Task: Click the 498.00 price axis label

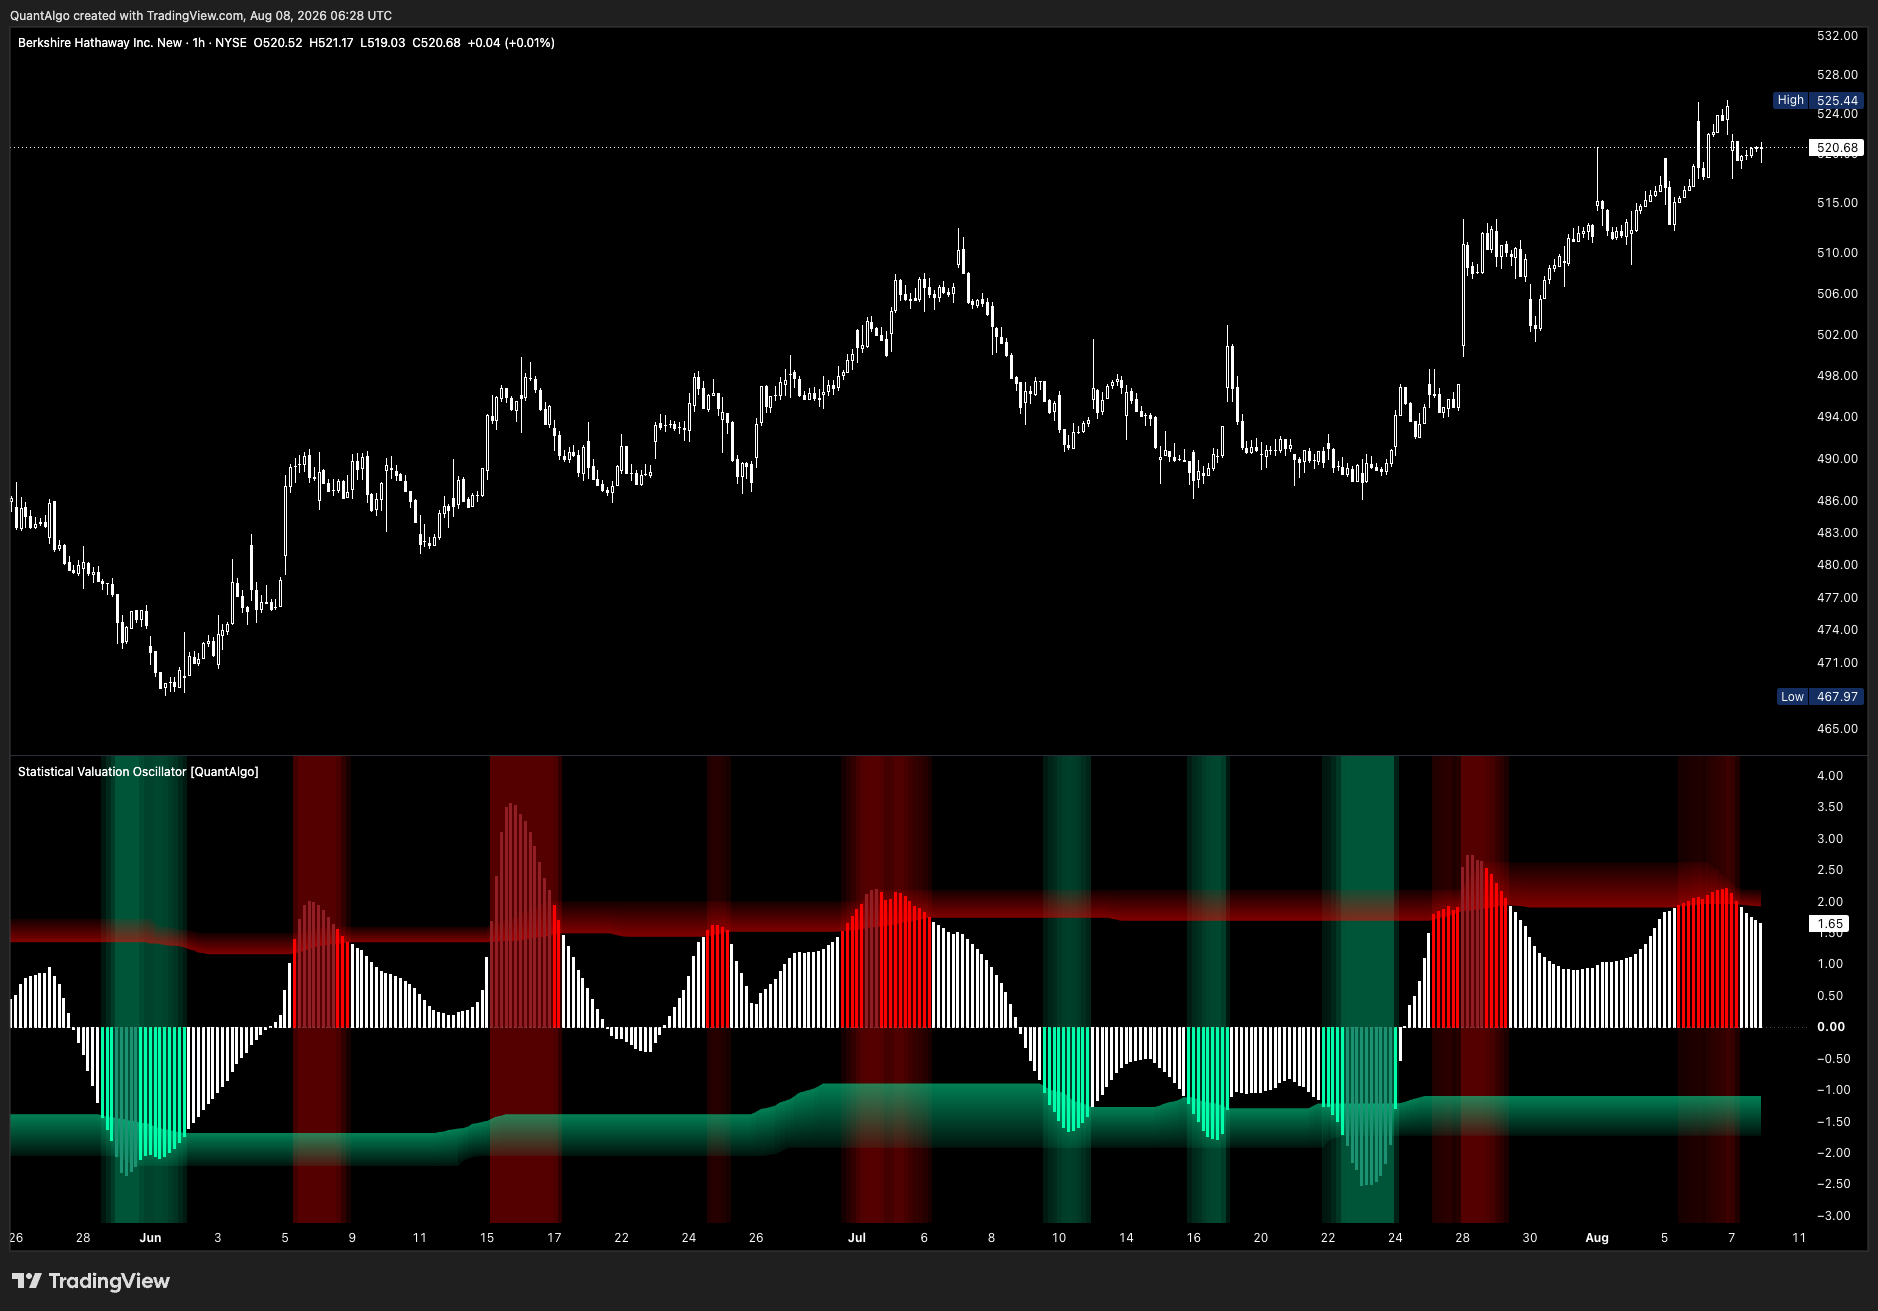Action: click(1837, 376)
